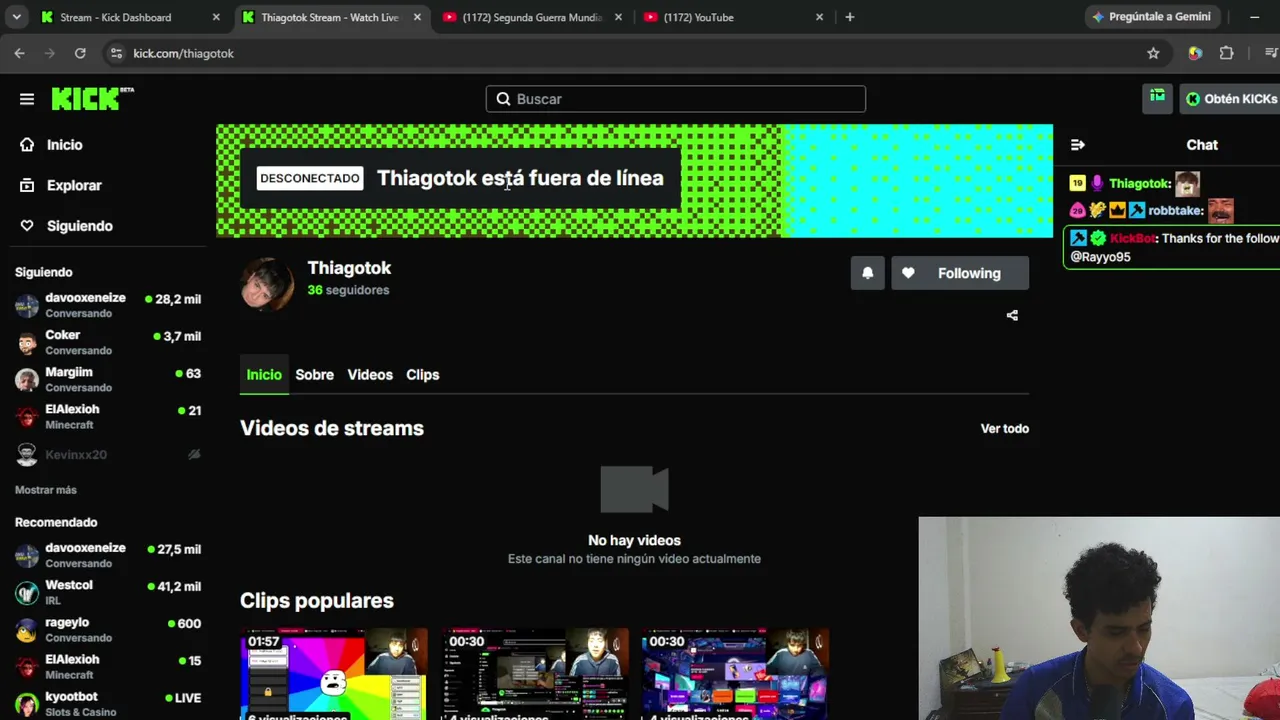
Task: Open the tab search dropdown arrow
Action: click(16, 17)
